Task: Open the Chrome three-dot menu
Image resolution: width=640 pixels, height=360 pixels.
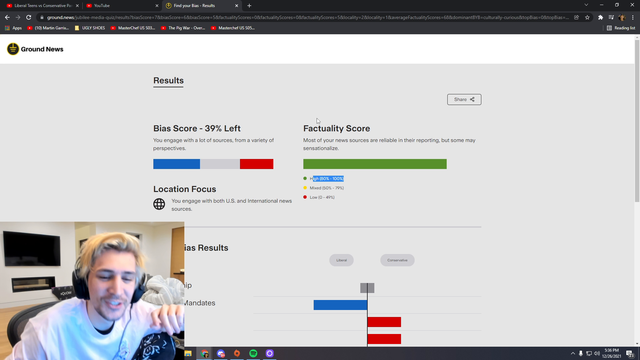Action: click(633, 18)
